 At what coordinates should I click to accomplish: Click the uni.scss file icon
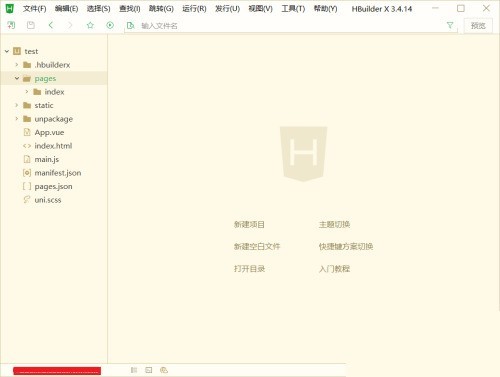(x=27, y=200)
